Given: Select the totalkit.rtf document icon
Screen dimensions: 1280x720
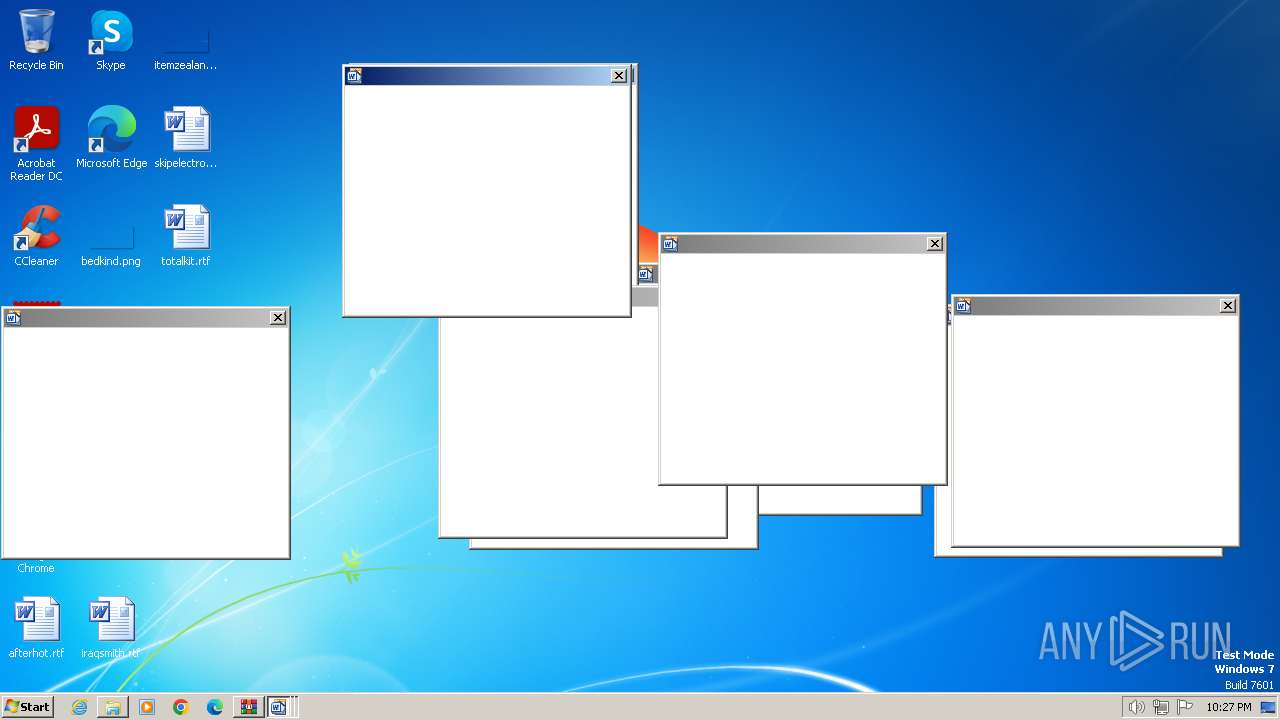Looking at the screenshot, I should pos(185,236).
